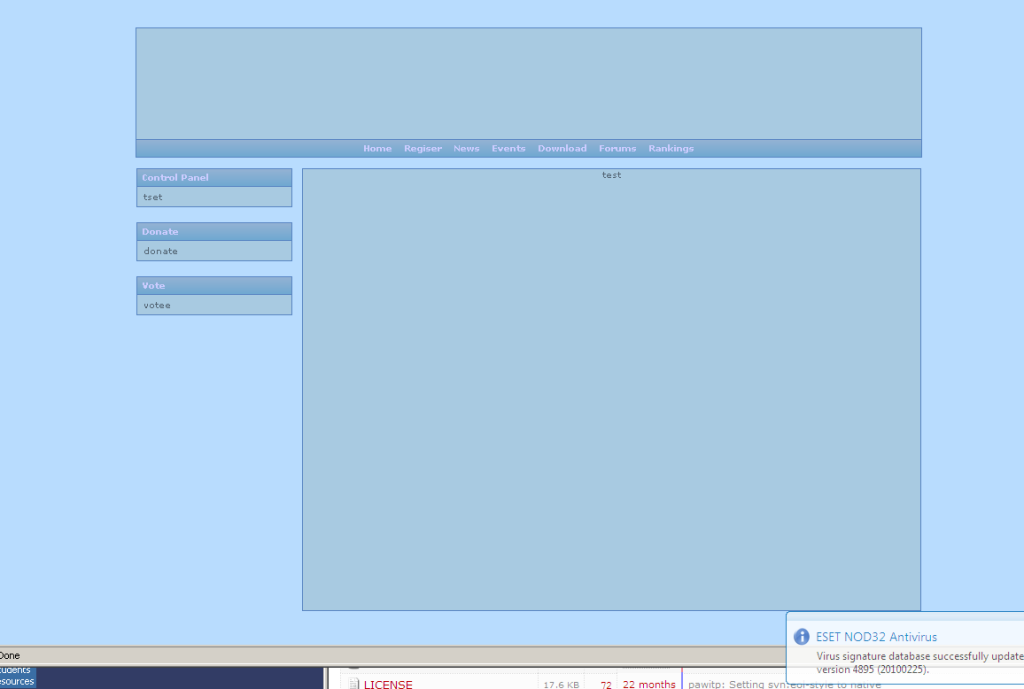Select Events in the navigation bar
1024x689 pixels.
[x=508, y=149]
